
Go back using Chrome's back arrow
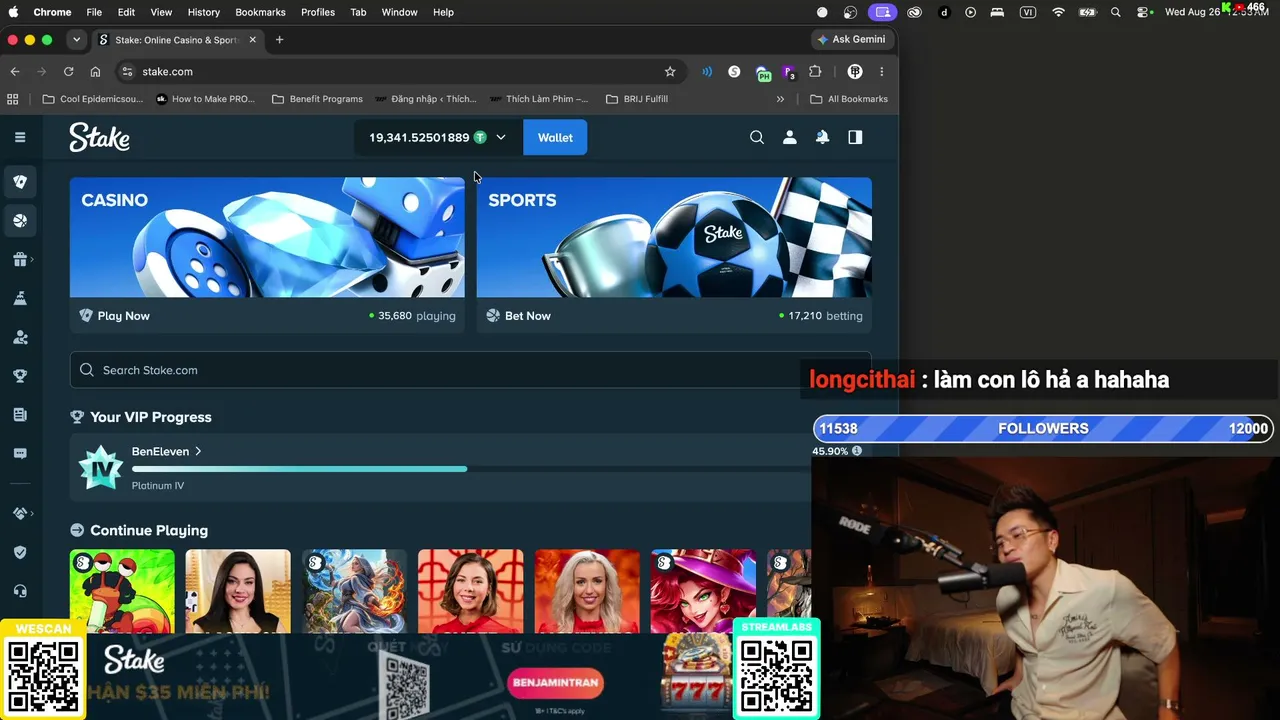tap(15, 72)
